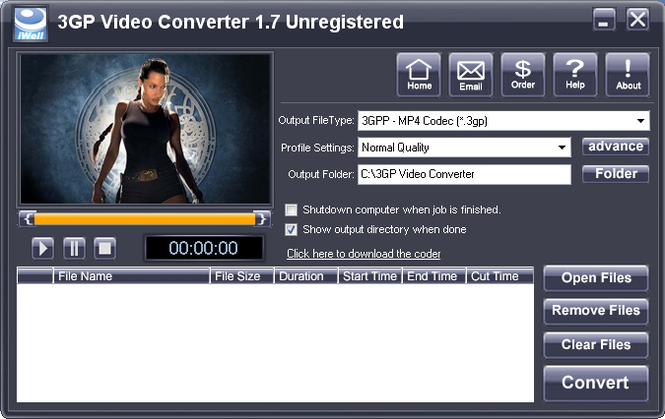Click the video preview thumbnail
The image size is (665, 419).
point(145,128)
